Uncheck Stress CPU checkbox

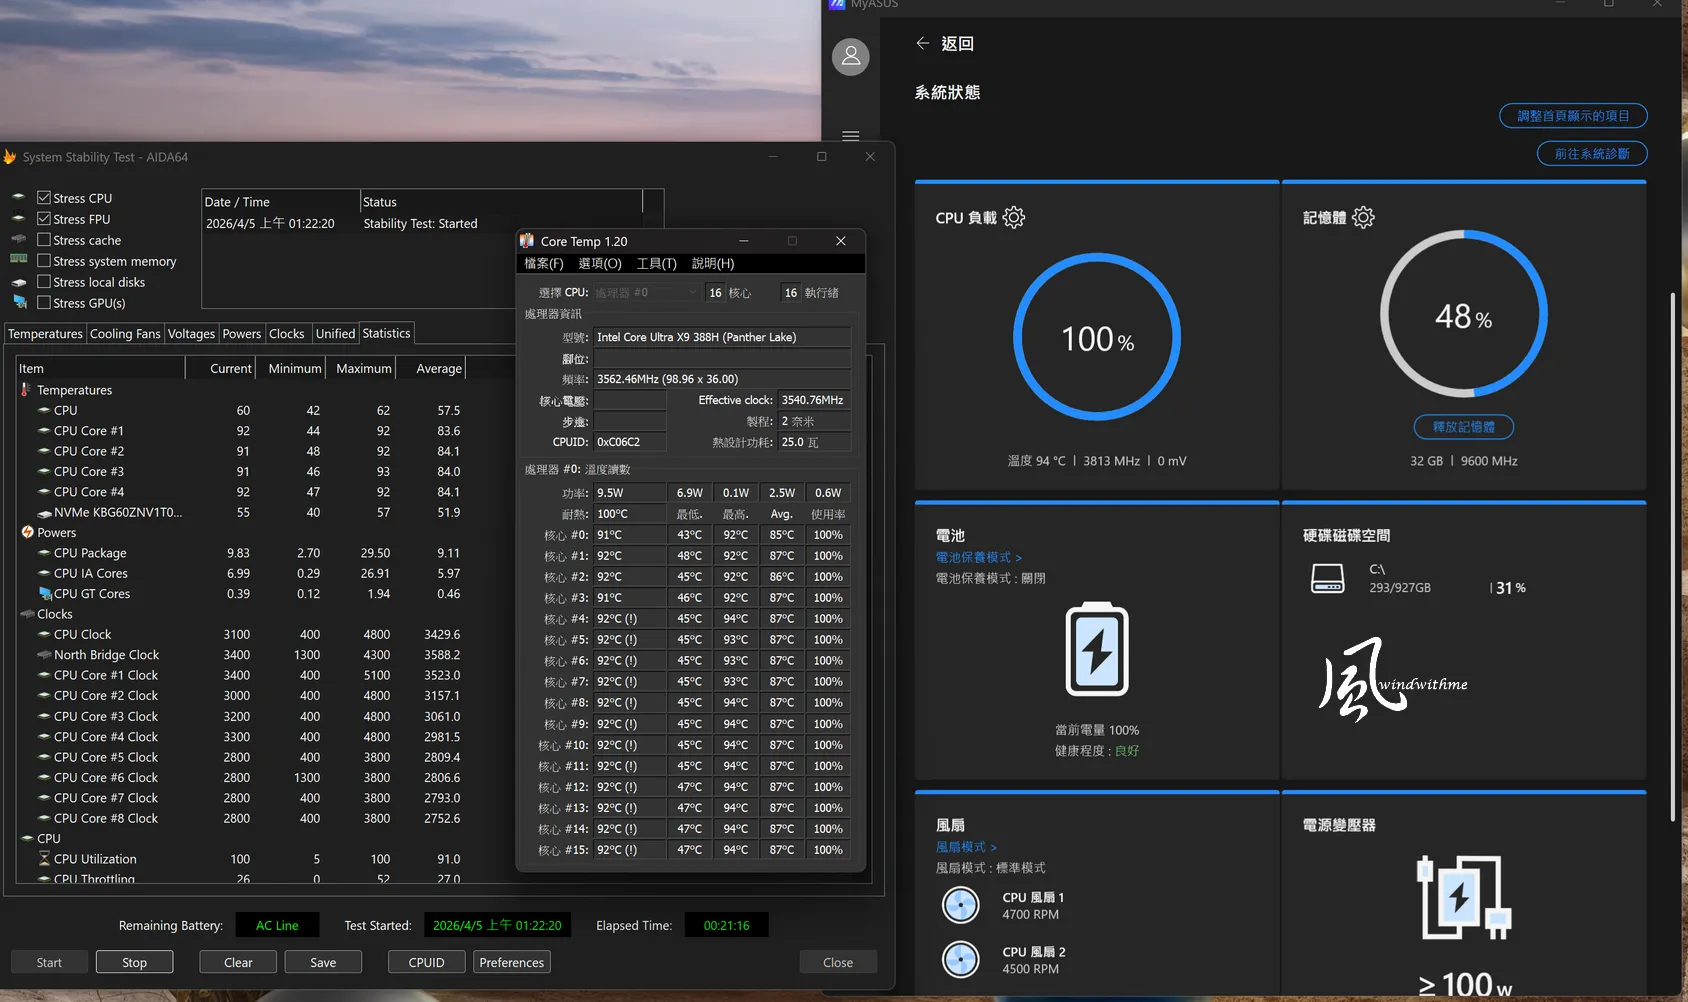[x=44, y=198]
